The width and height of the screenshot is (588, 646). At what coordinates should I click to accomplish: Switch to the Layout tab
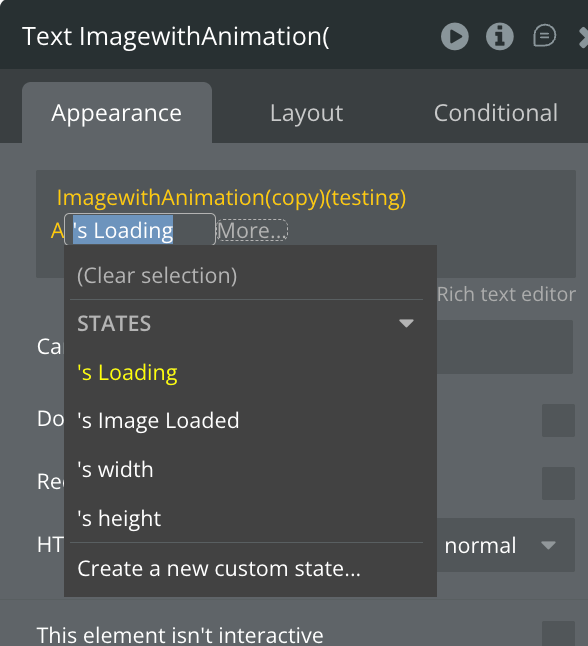306,112
